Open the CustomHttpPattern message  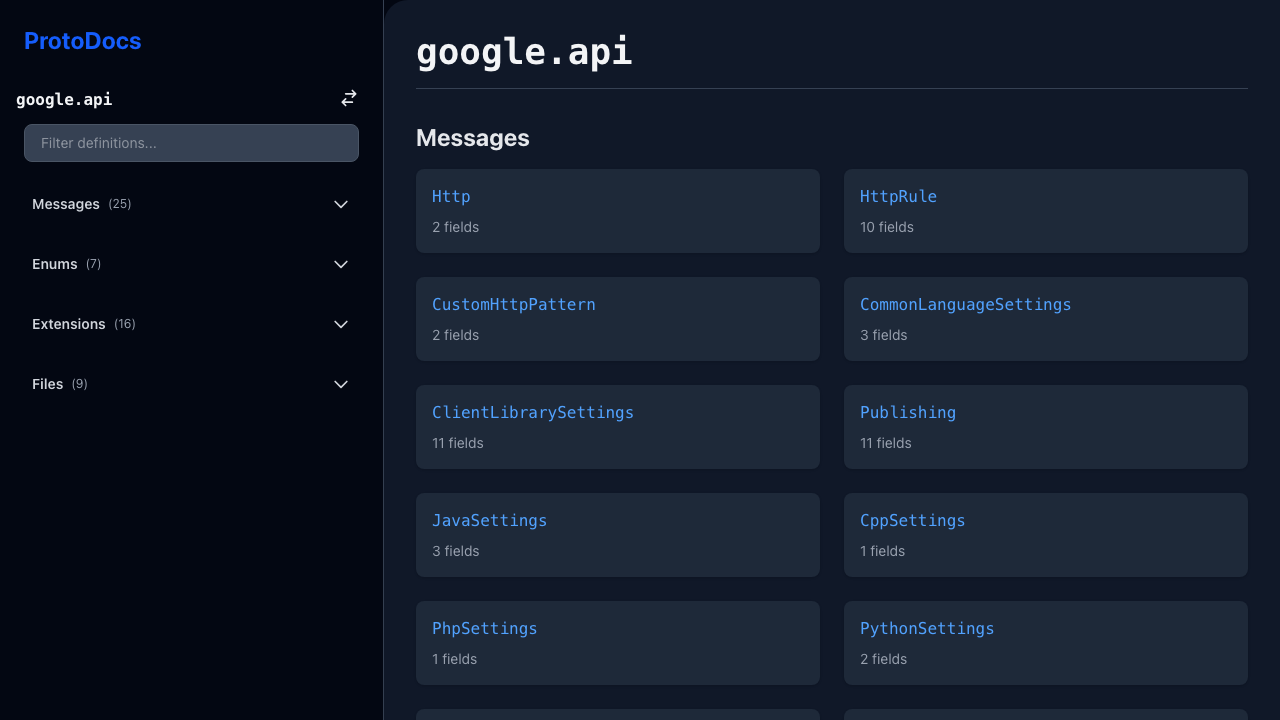(618, 319)
